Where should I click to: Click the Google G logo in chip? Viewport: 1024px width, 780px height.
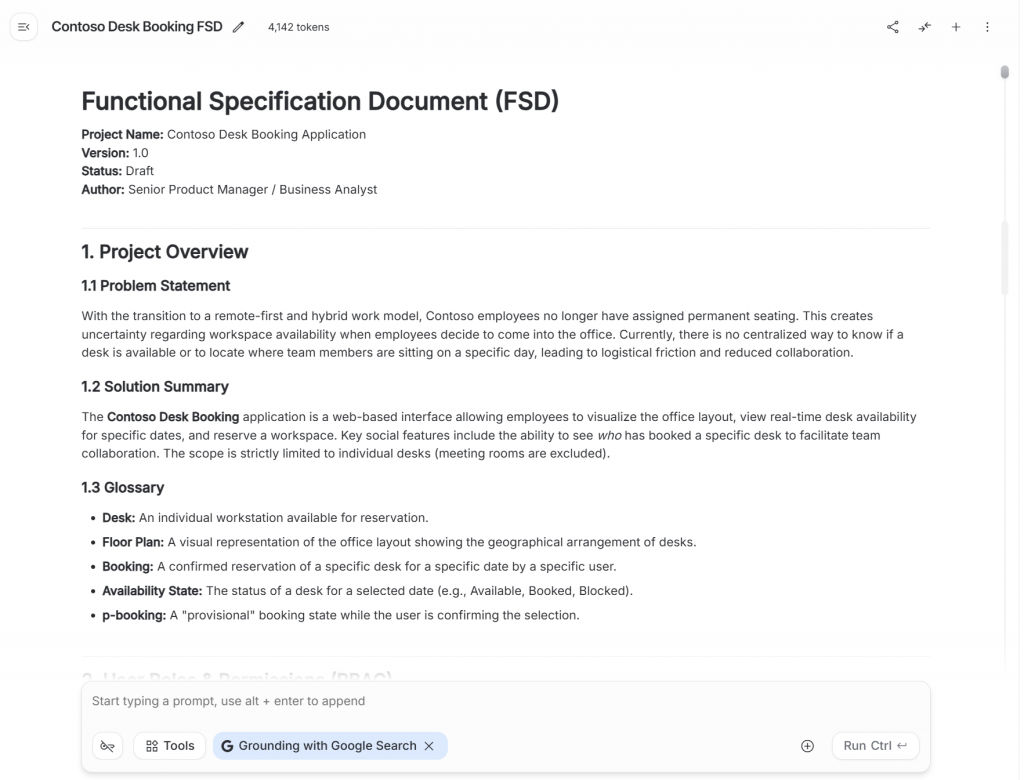pyautogui.click(x=227, y=746)
